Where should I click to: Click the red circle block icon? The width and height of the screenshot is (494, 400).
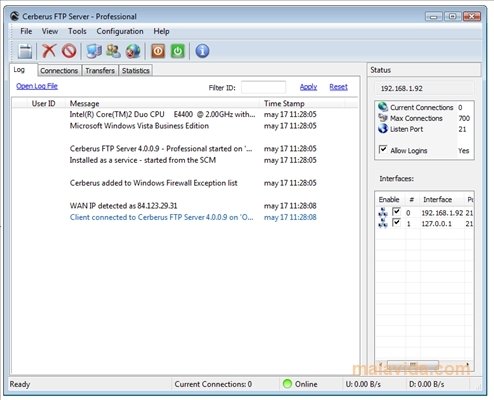click(69, 51)
